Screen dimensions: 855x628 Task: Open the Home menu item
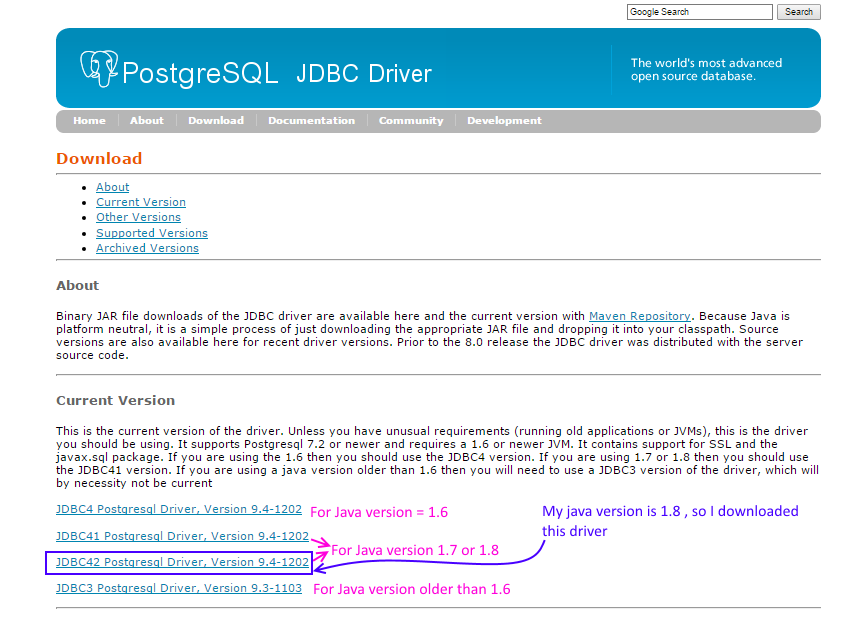click(89, 120)
